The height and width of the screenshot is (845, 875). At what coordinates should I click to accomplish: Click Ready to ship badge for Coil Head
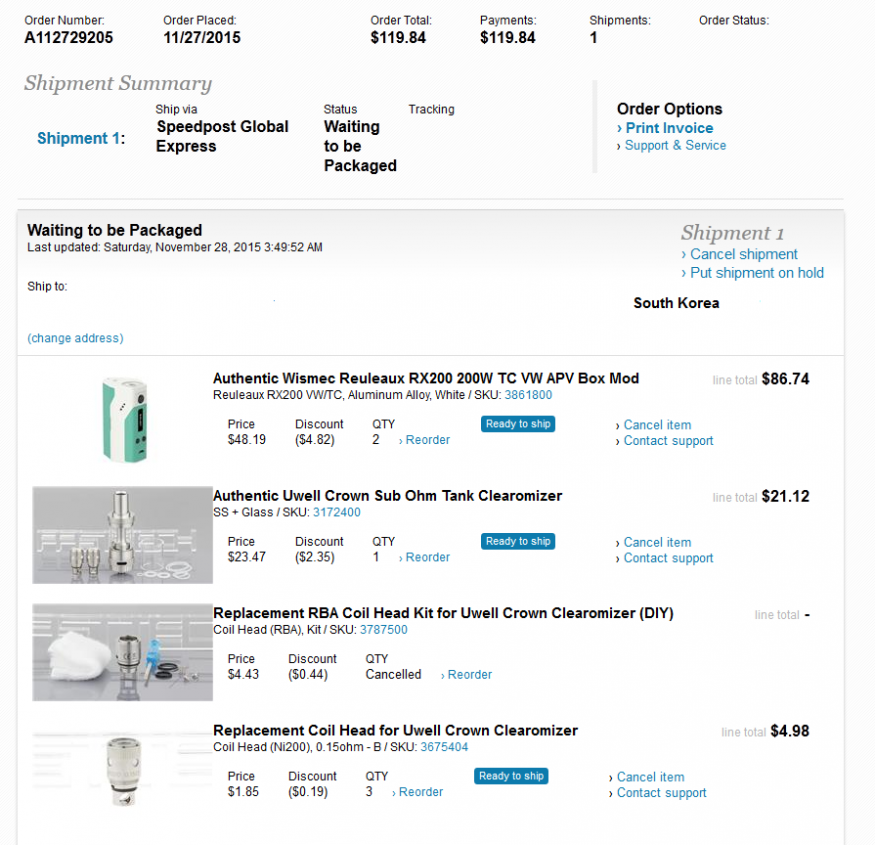coord(511,776)
